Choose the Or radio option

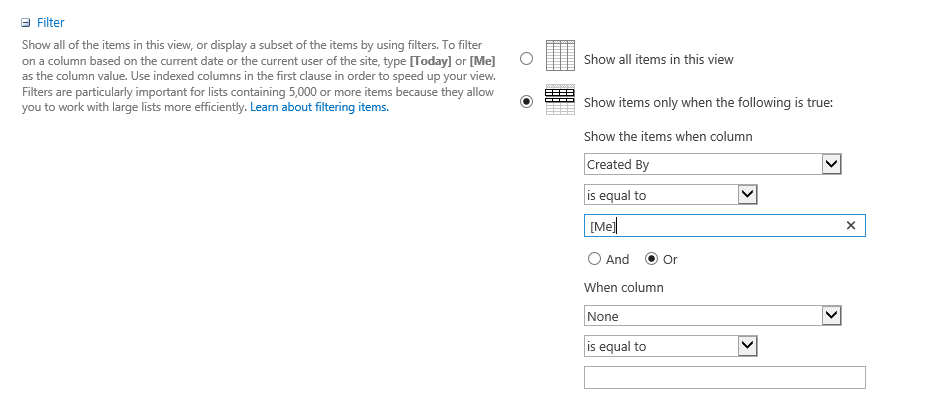652,259
